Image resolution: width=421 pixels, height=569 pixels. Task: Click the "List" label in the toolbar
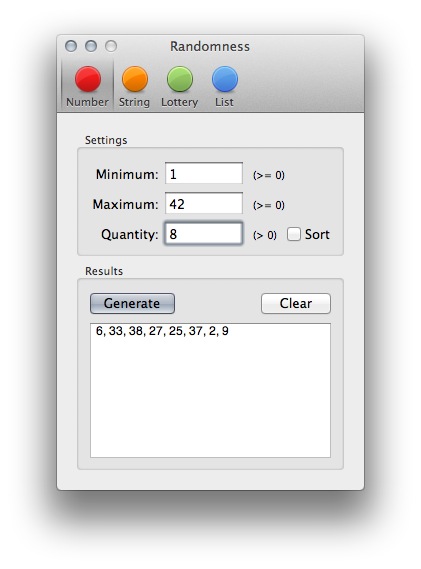tap(224, 102)
